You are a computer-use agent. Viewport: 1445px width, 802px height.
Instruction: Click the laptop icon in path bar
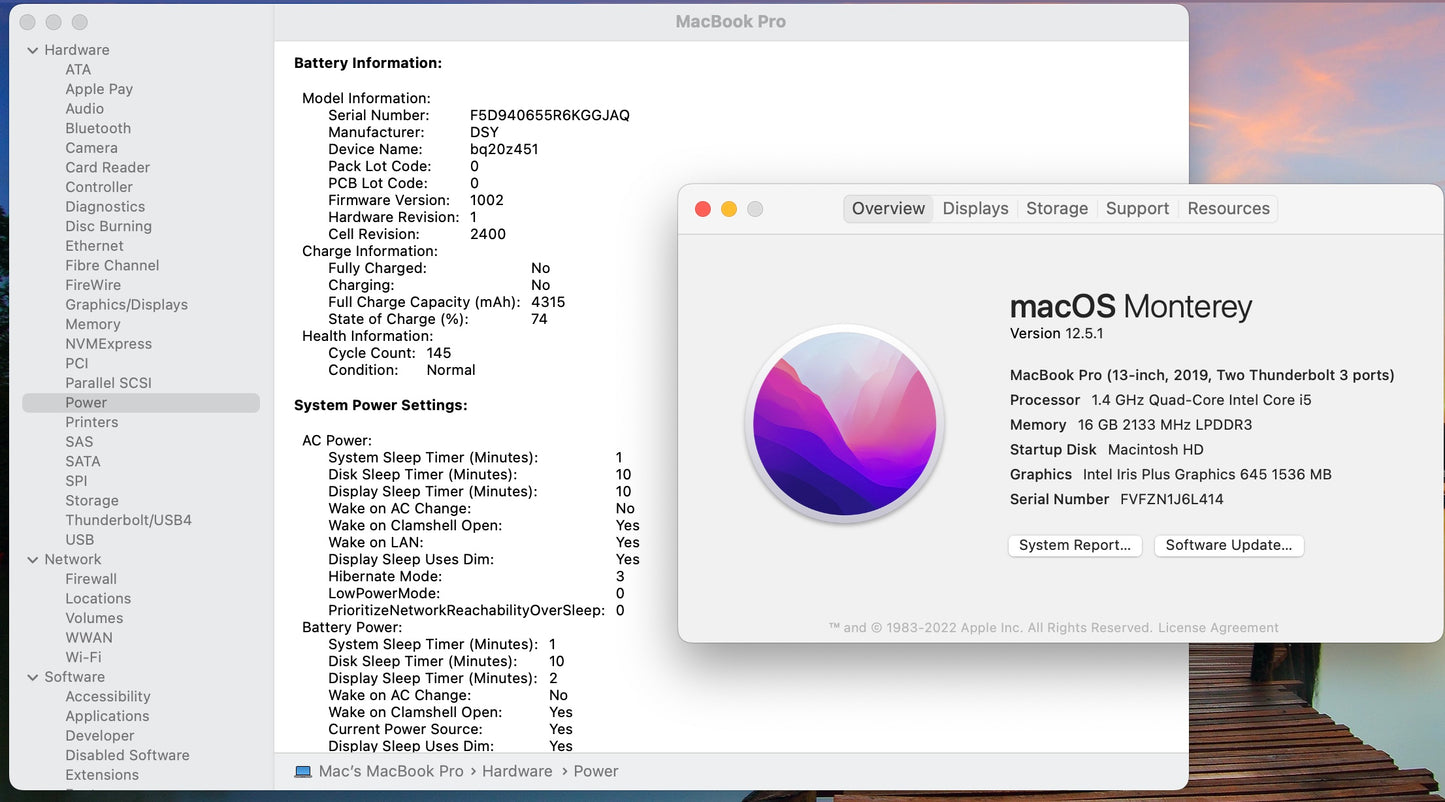pos(303,771)
